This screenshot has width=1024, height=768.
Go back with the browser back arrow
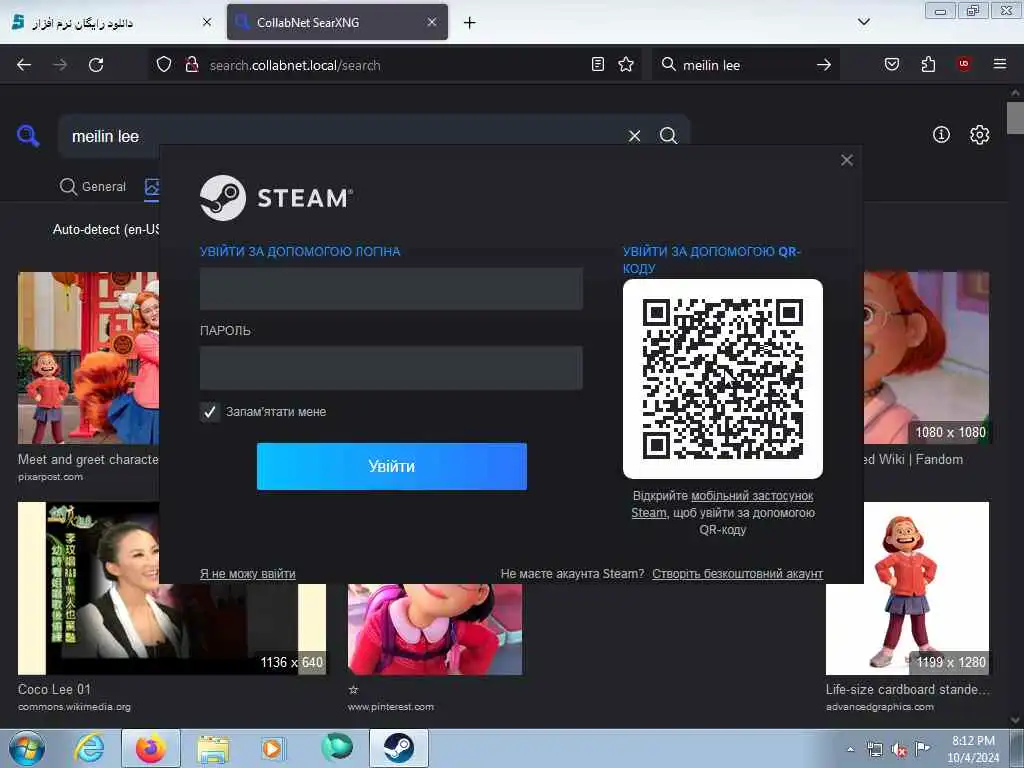pyautogui.click(x=24, y=65)
